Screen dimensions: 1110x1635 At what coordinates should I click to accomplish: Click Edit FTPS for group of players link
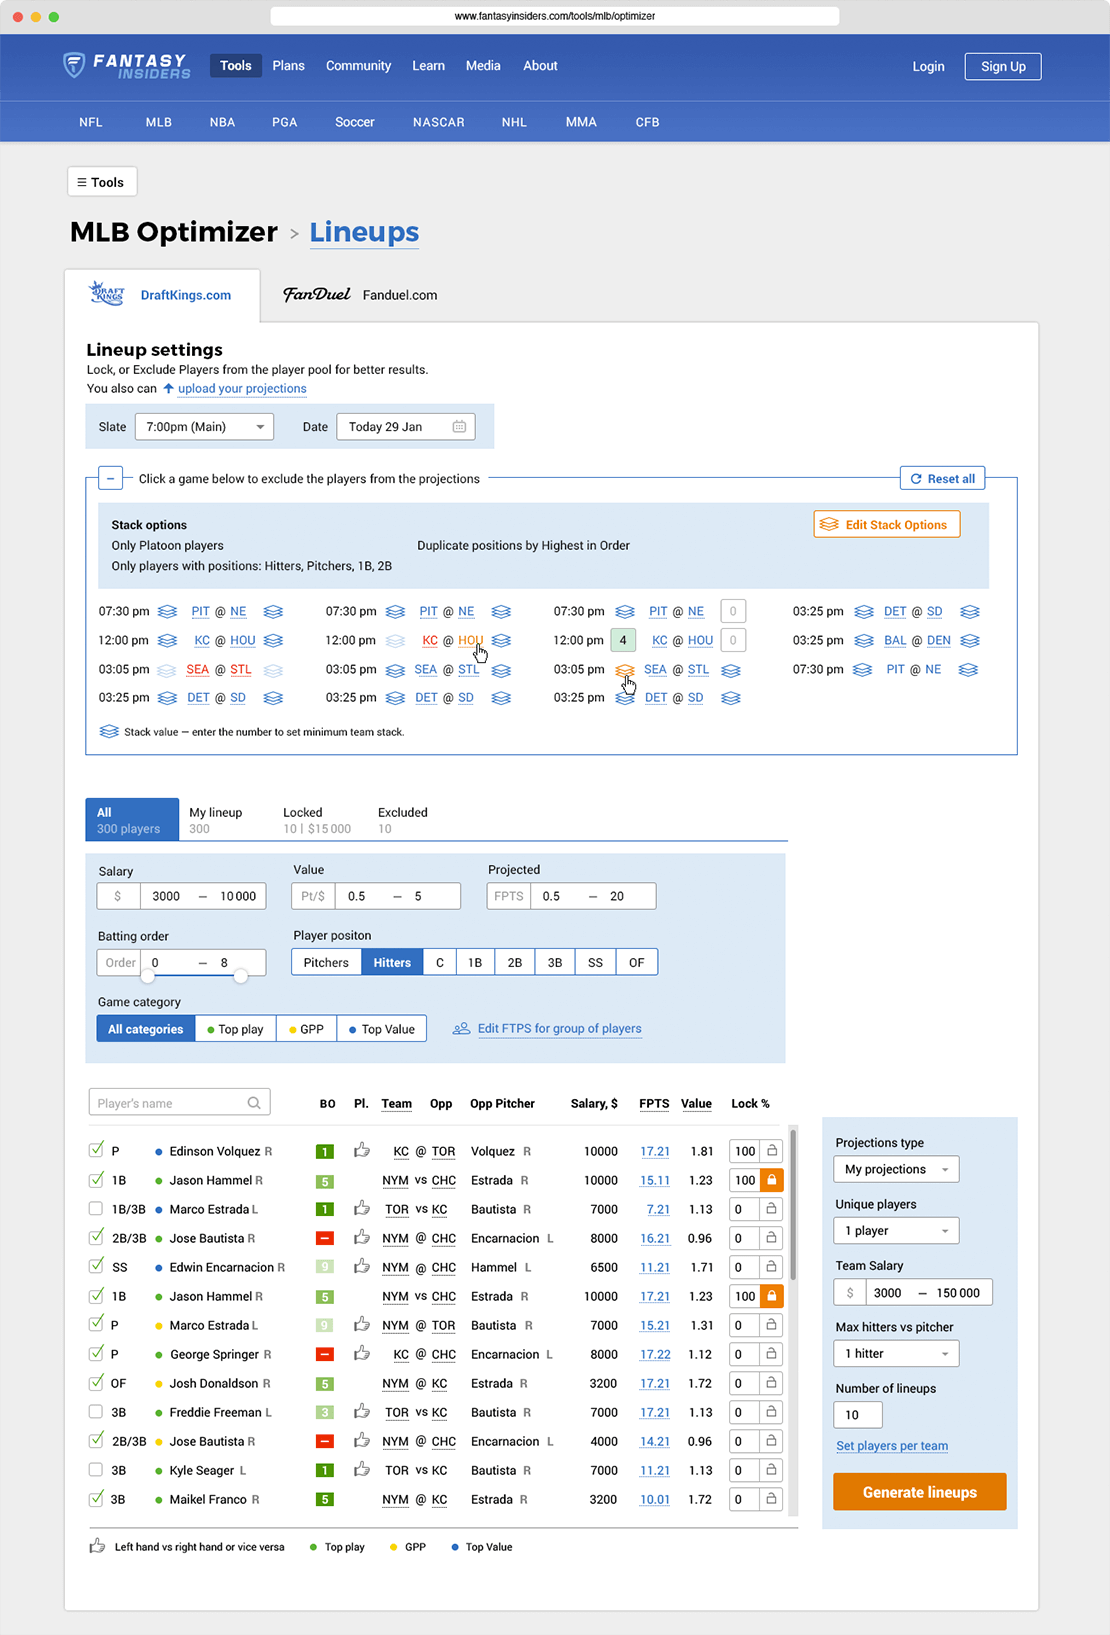click(x=560, y=1028)
